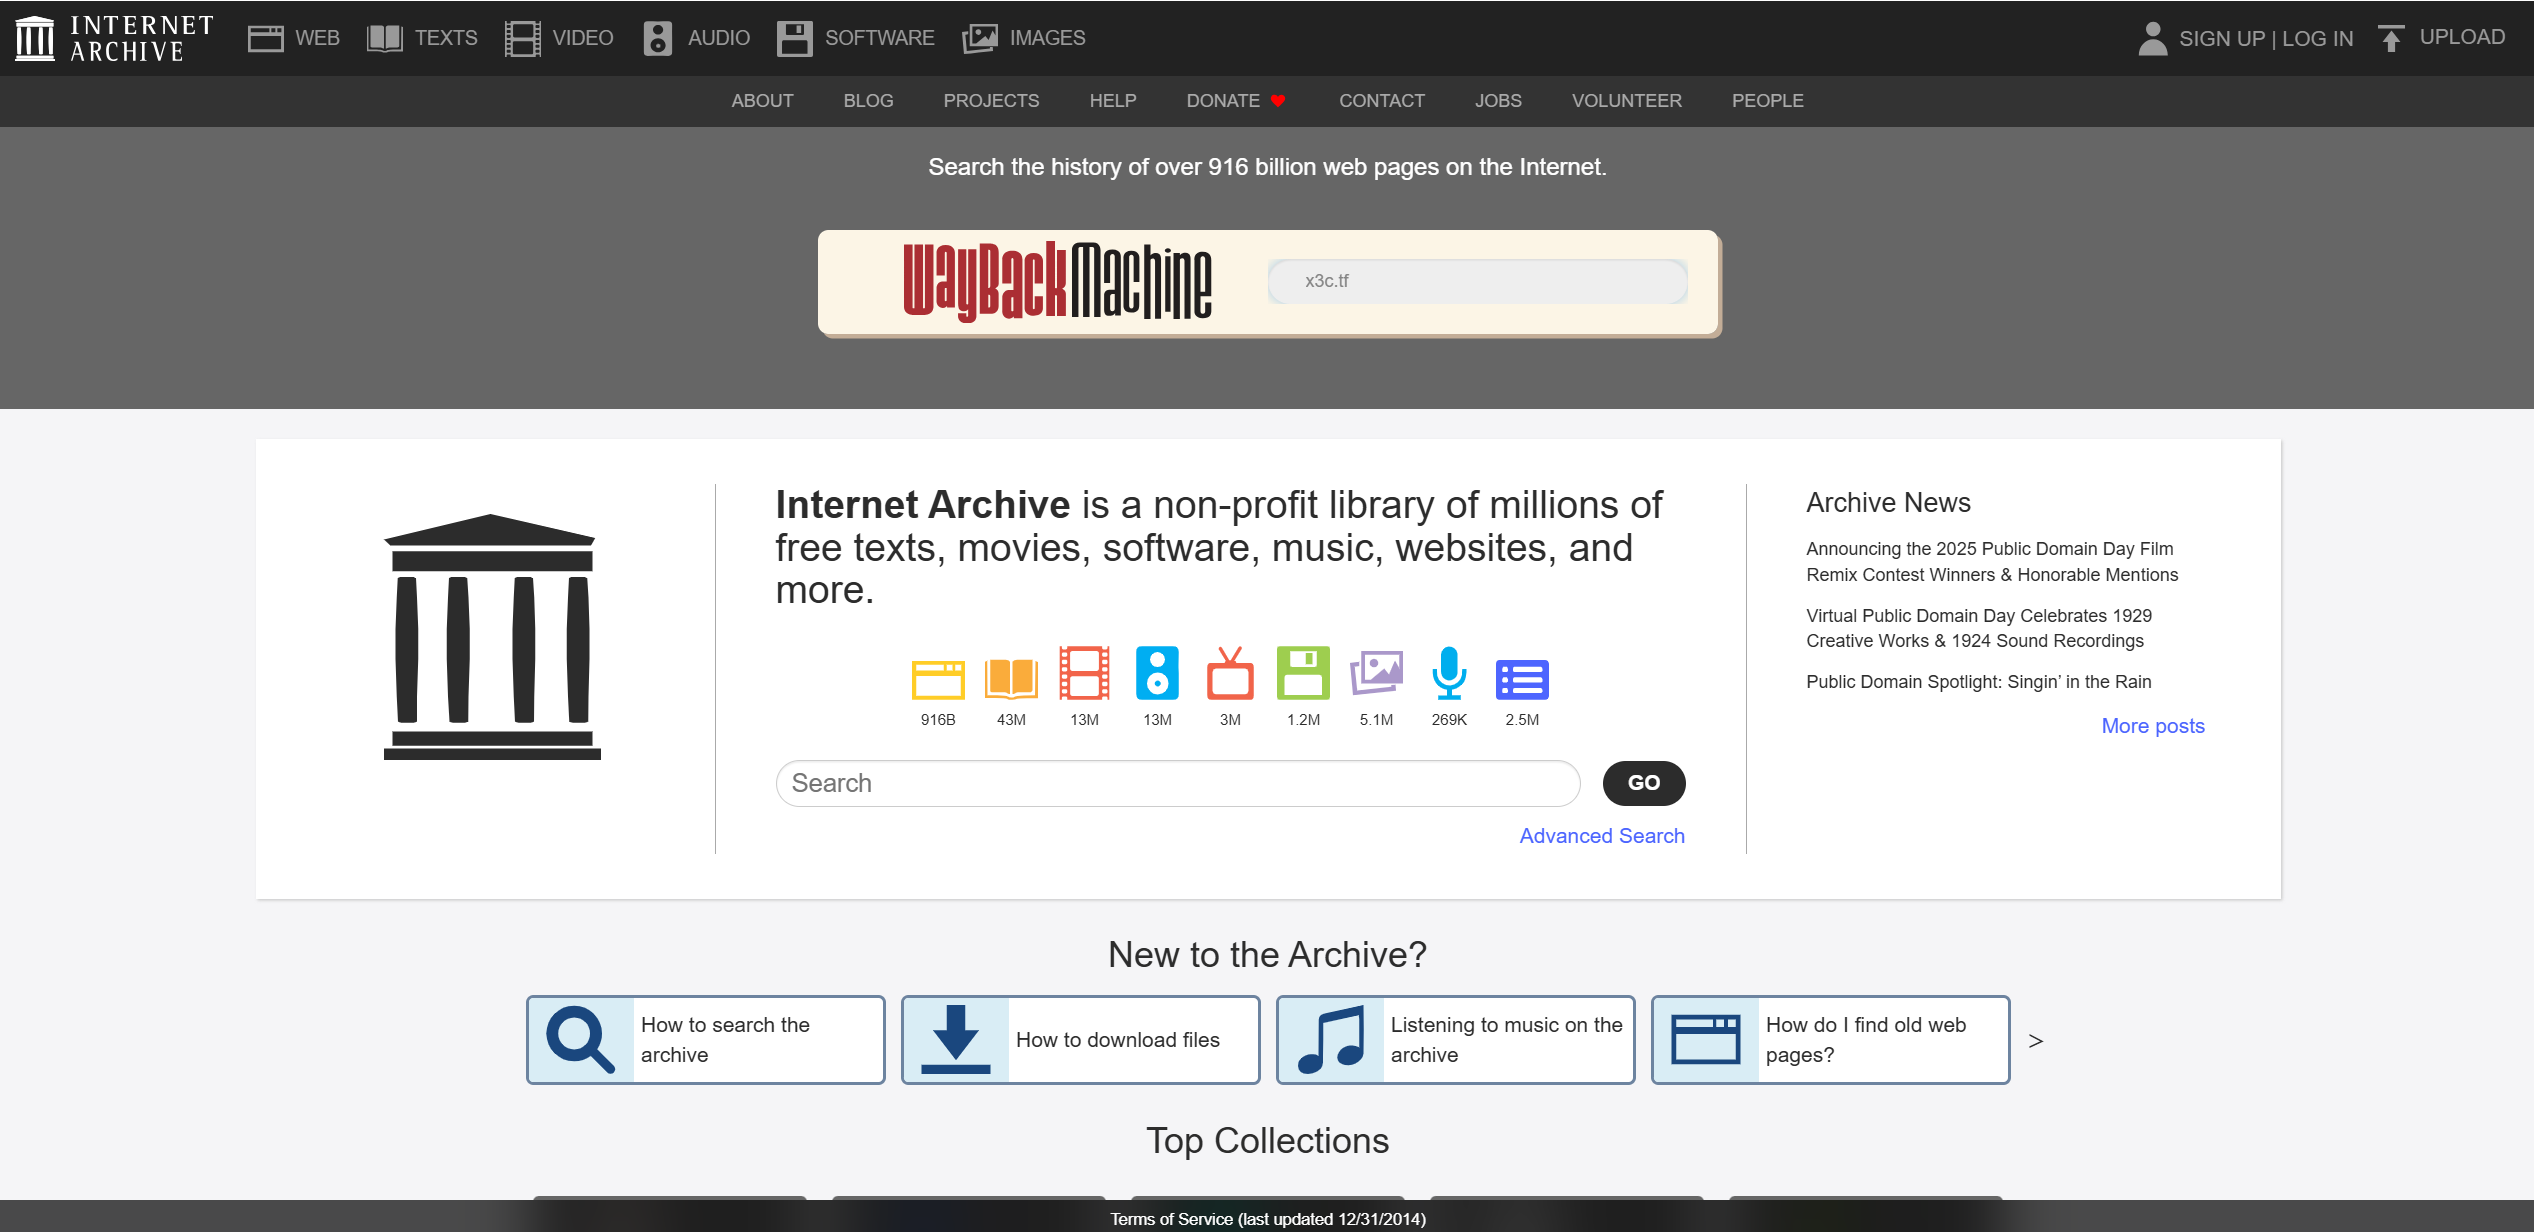The height and width of the screenshot is (1232, 2534).
Task: Click the green floppy disk software icon
Action: point(1303,673)
